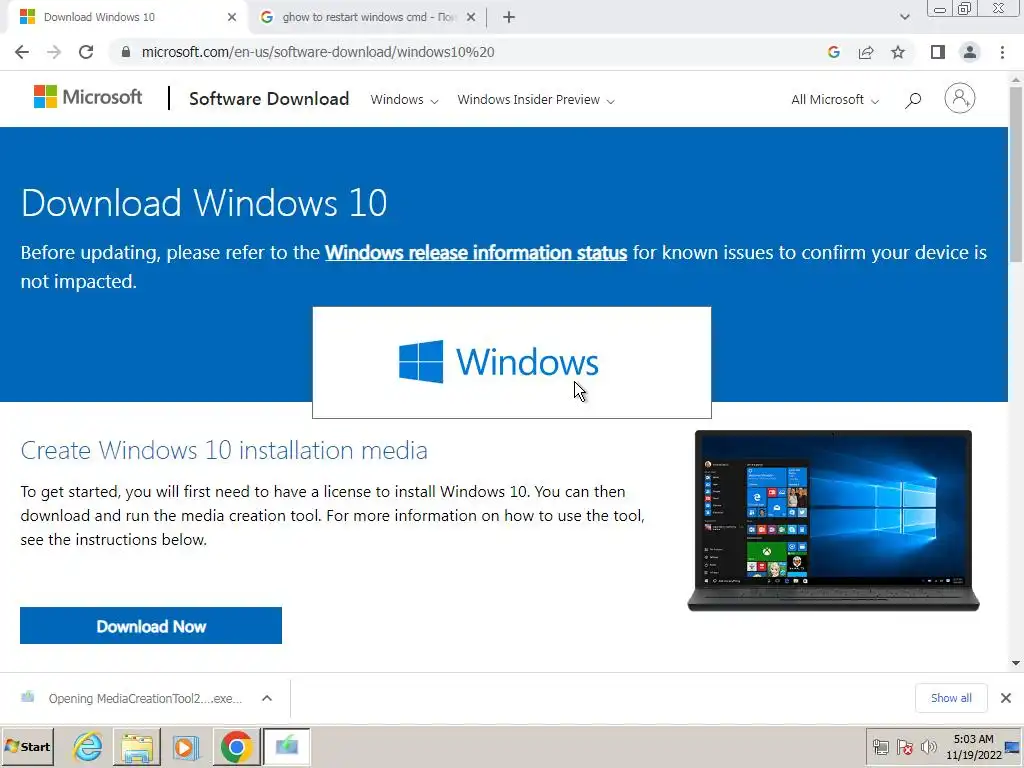
Task: Expand the All Microsoft menu
Action: coord(835,100)
